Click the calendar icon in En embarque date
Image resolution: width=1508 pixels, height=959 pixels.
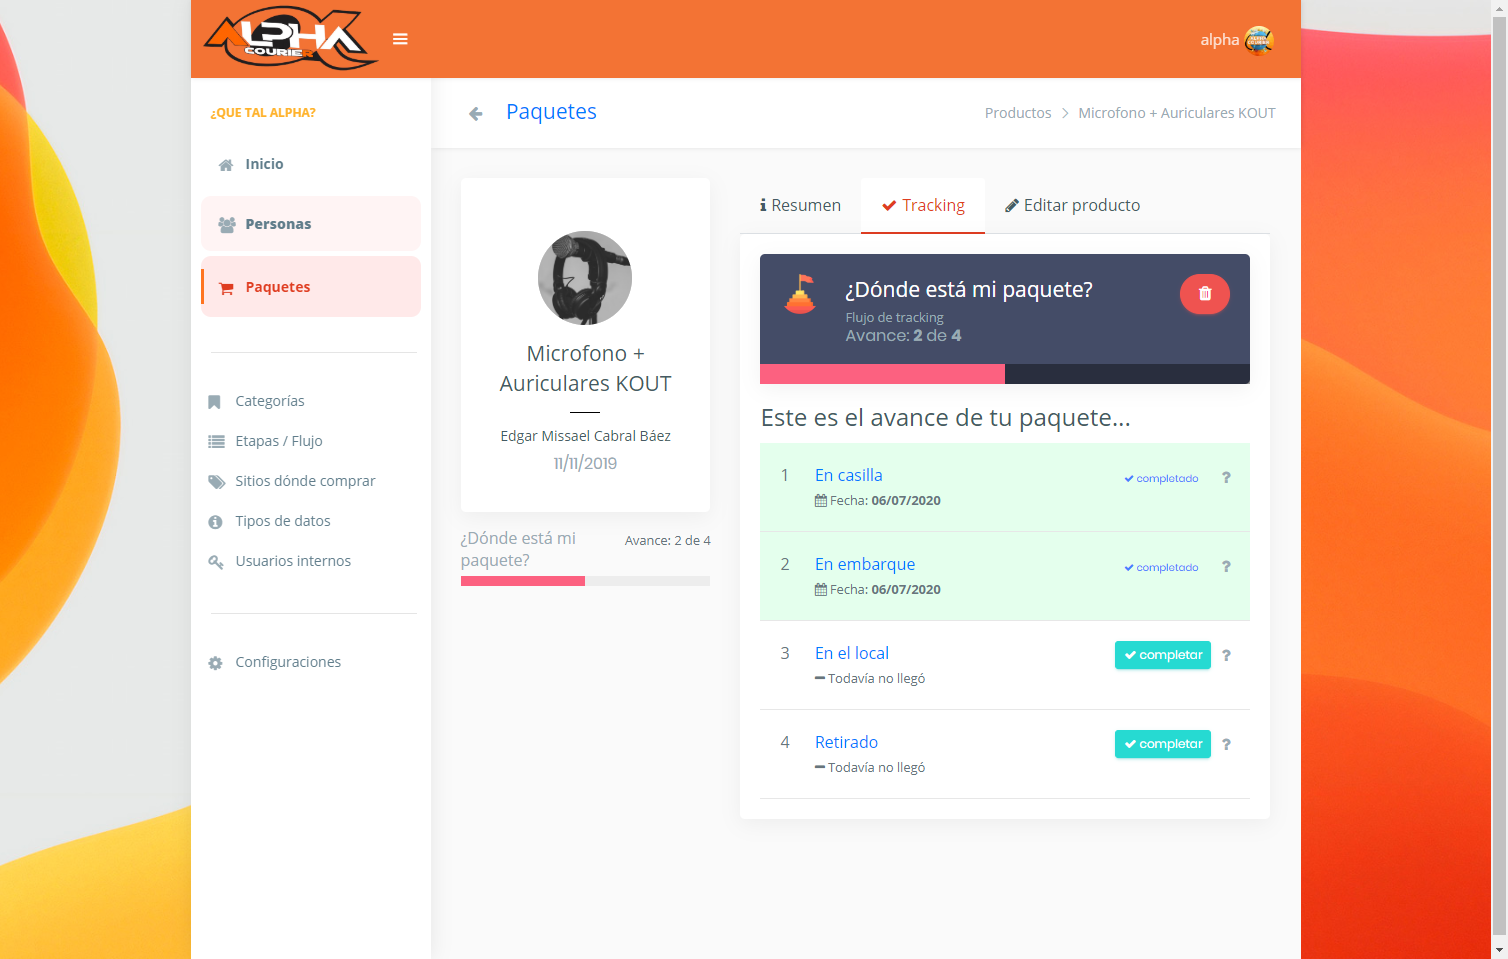pyautogui.click(x=821, y=590)
